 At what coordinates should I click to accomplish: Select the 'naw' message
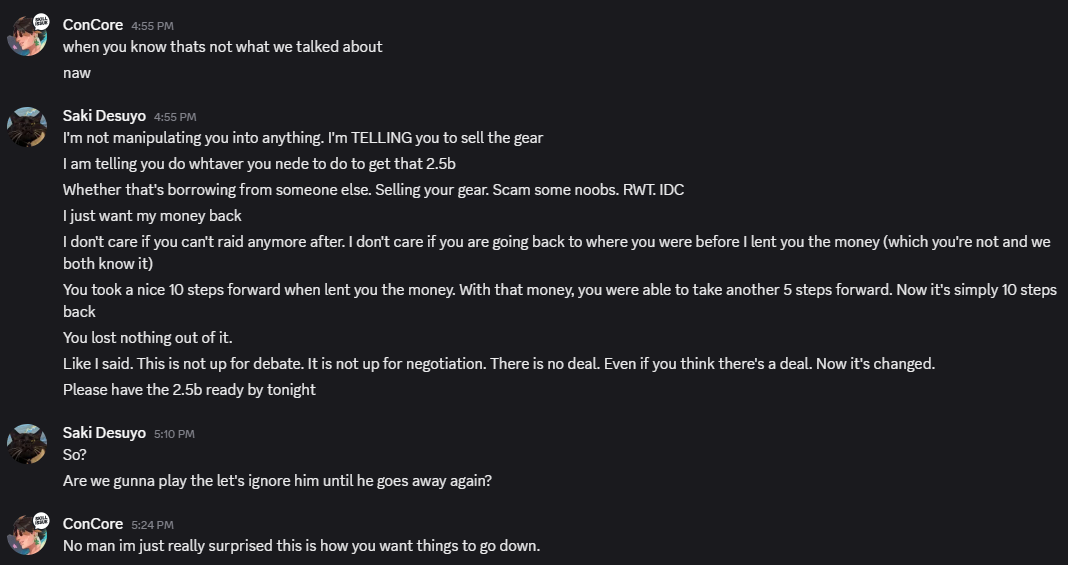click(x=77, y=73)
